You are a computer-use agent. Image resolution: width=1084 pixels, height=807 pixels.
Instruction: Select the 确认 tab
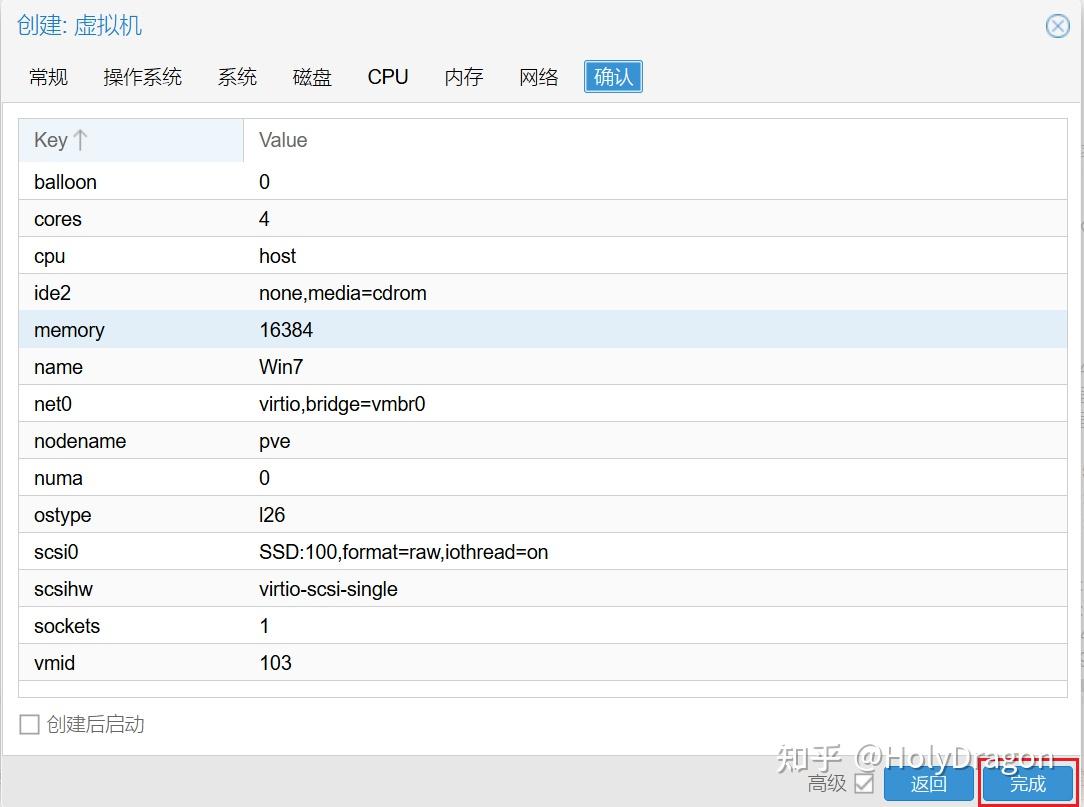(x=613, y=76)
